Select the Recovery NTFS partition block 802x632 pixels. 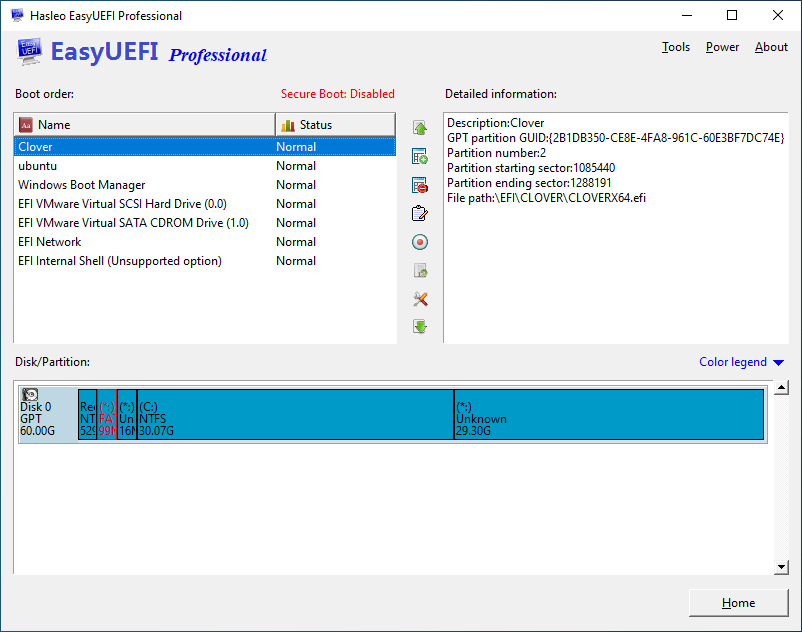pyautogui.click(x=87, y=414)
